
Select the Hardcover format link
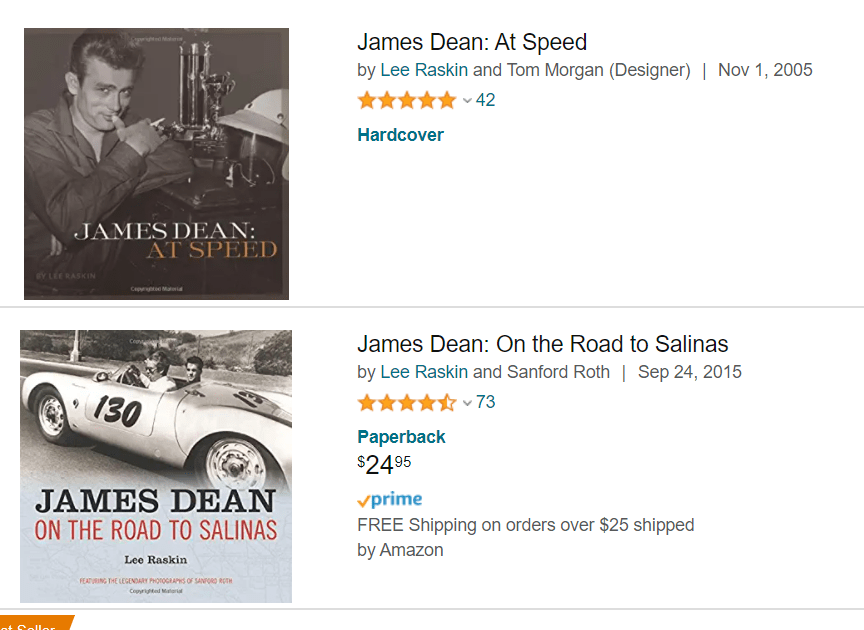(x=400, y=135)
